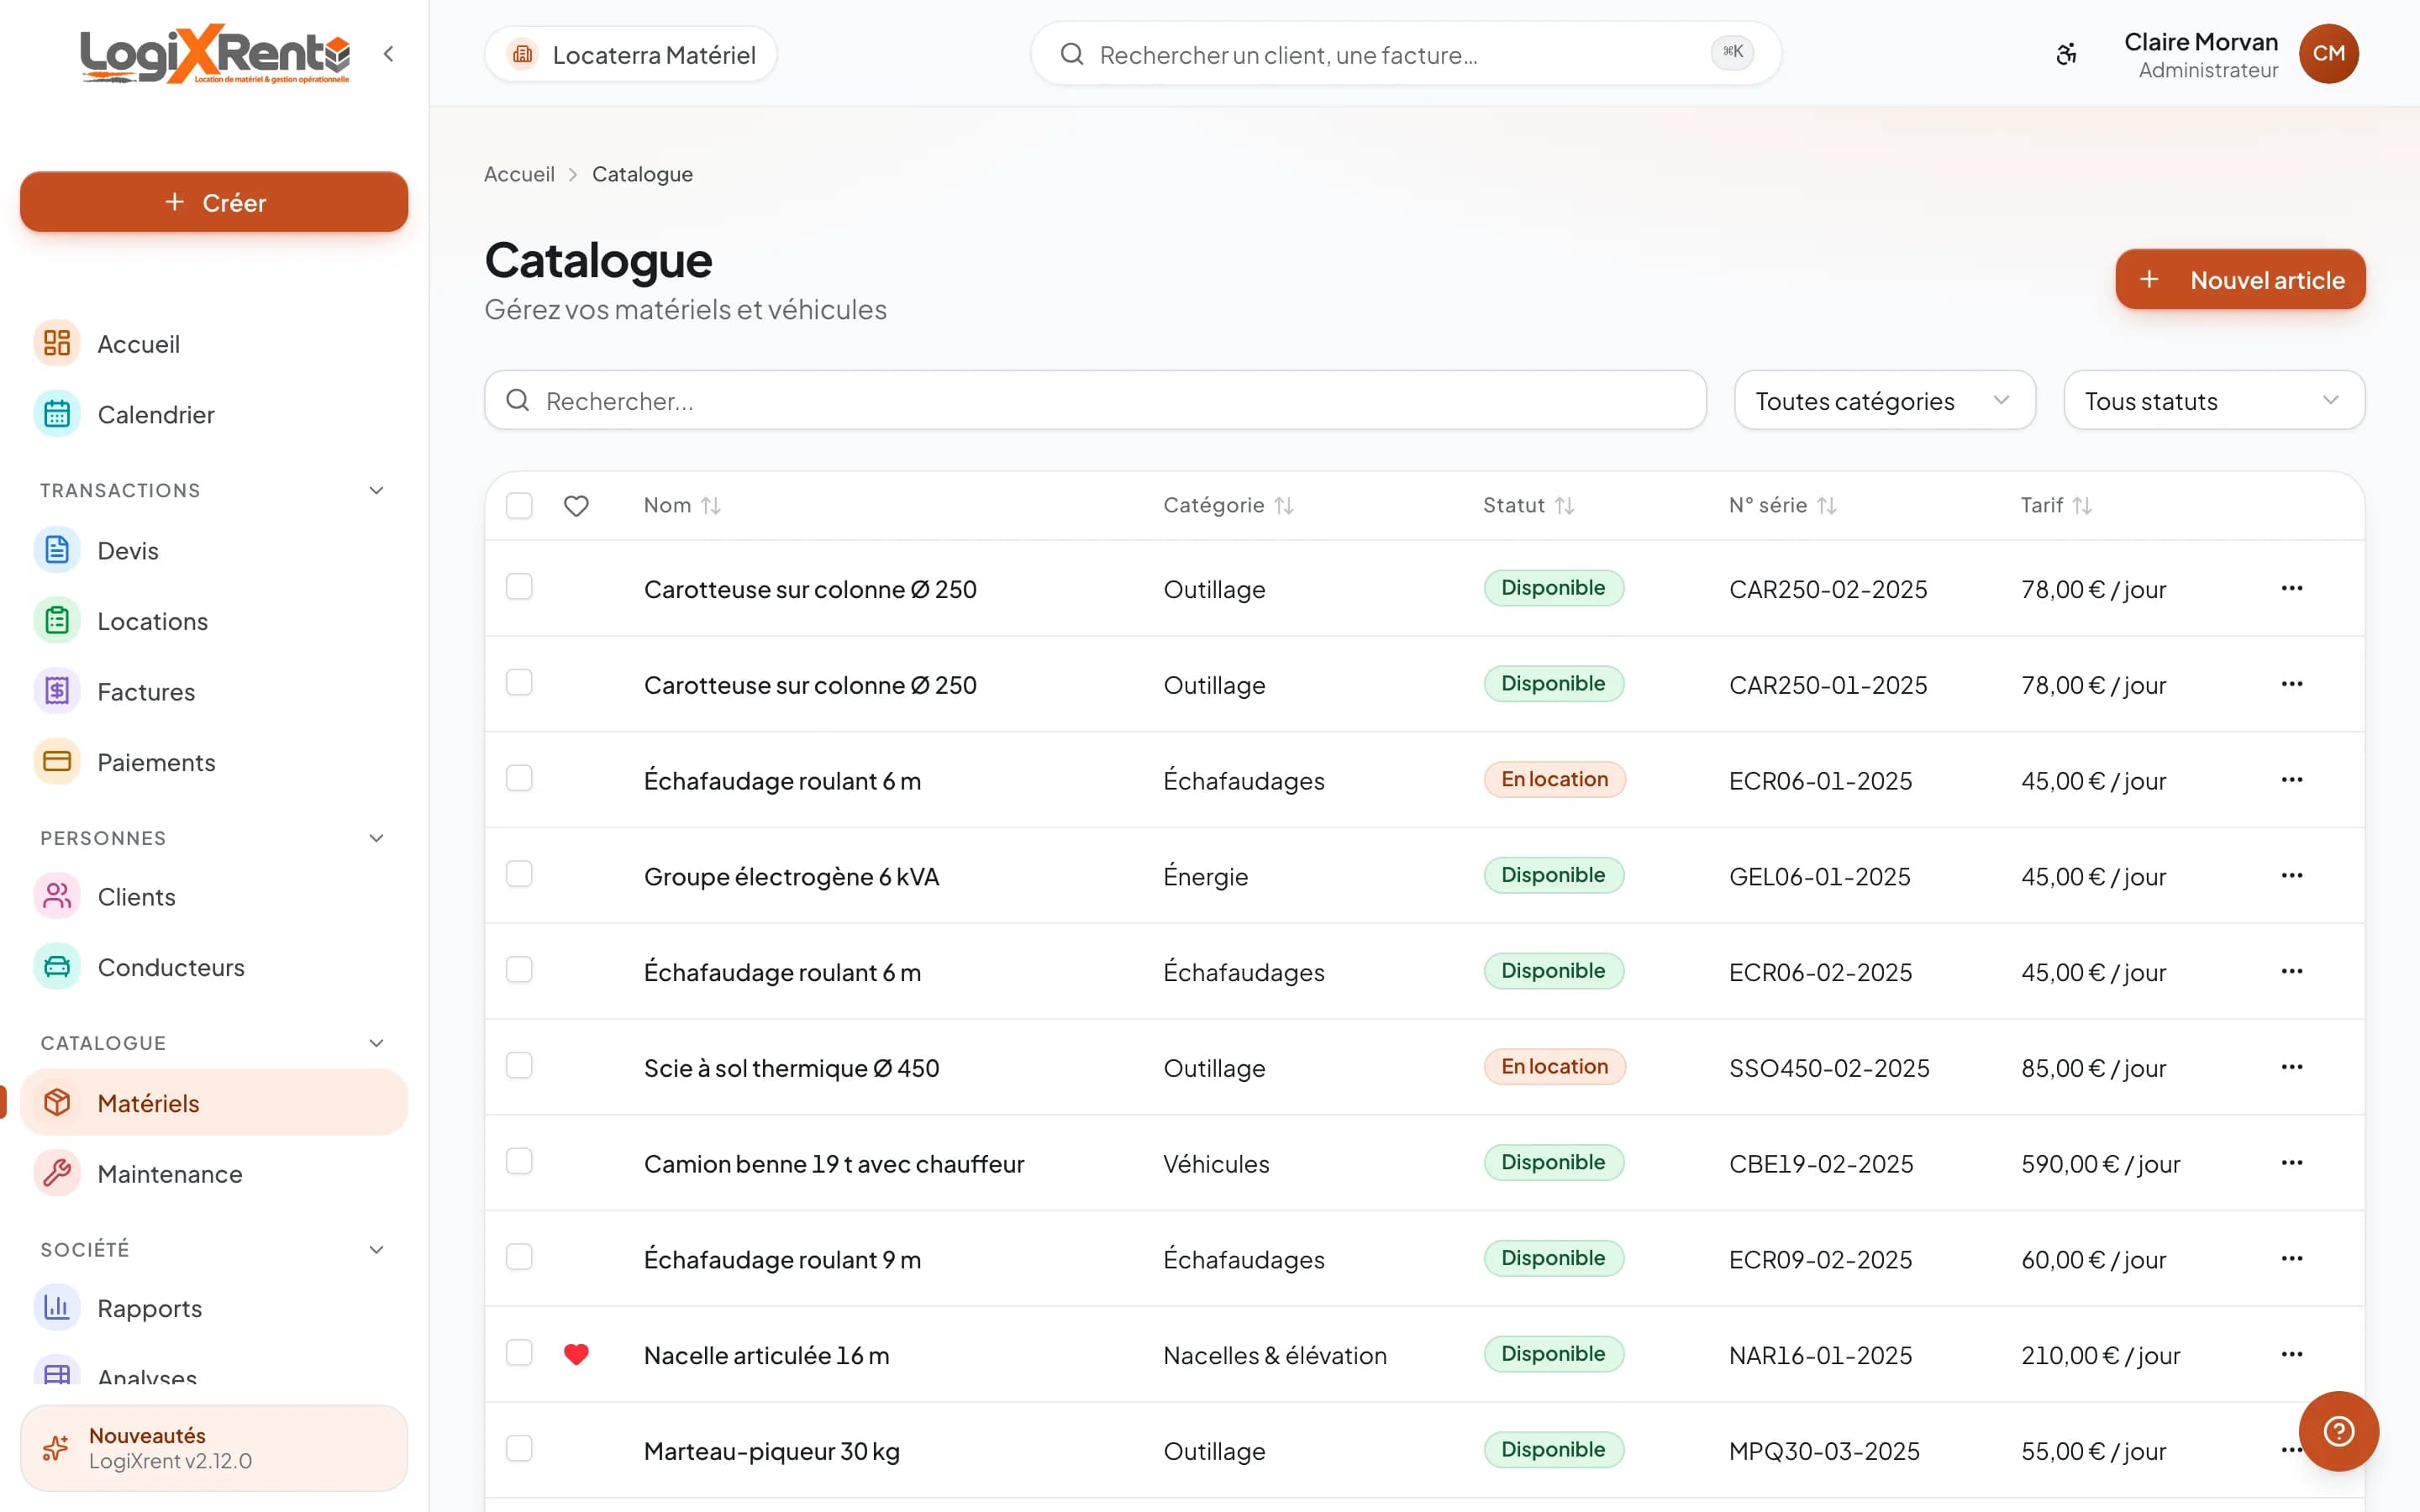The image size is (2420, 1512).
Task: Unfavorite Nacelle articulée 16 m red heart
Action: coord(576,1354)
